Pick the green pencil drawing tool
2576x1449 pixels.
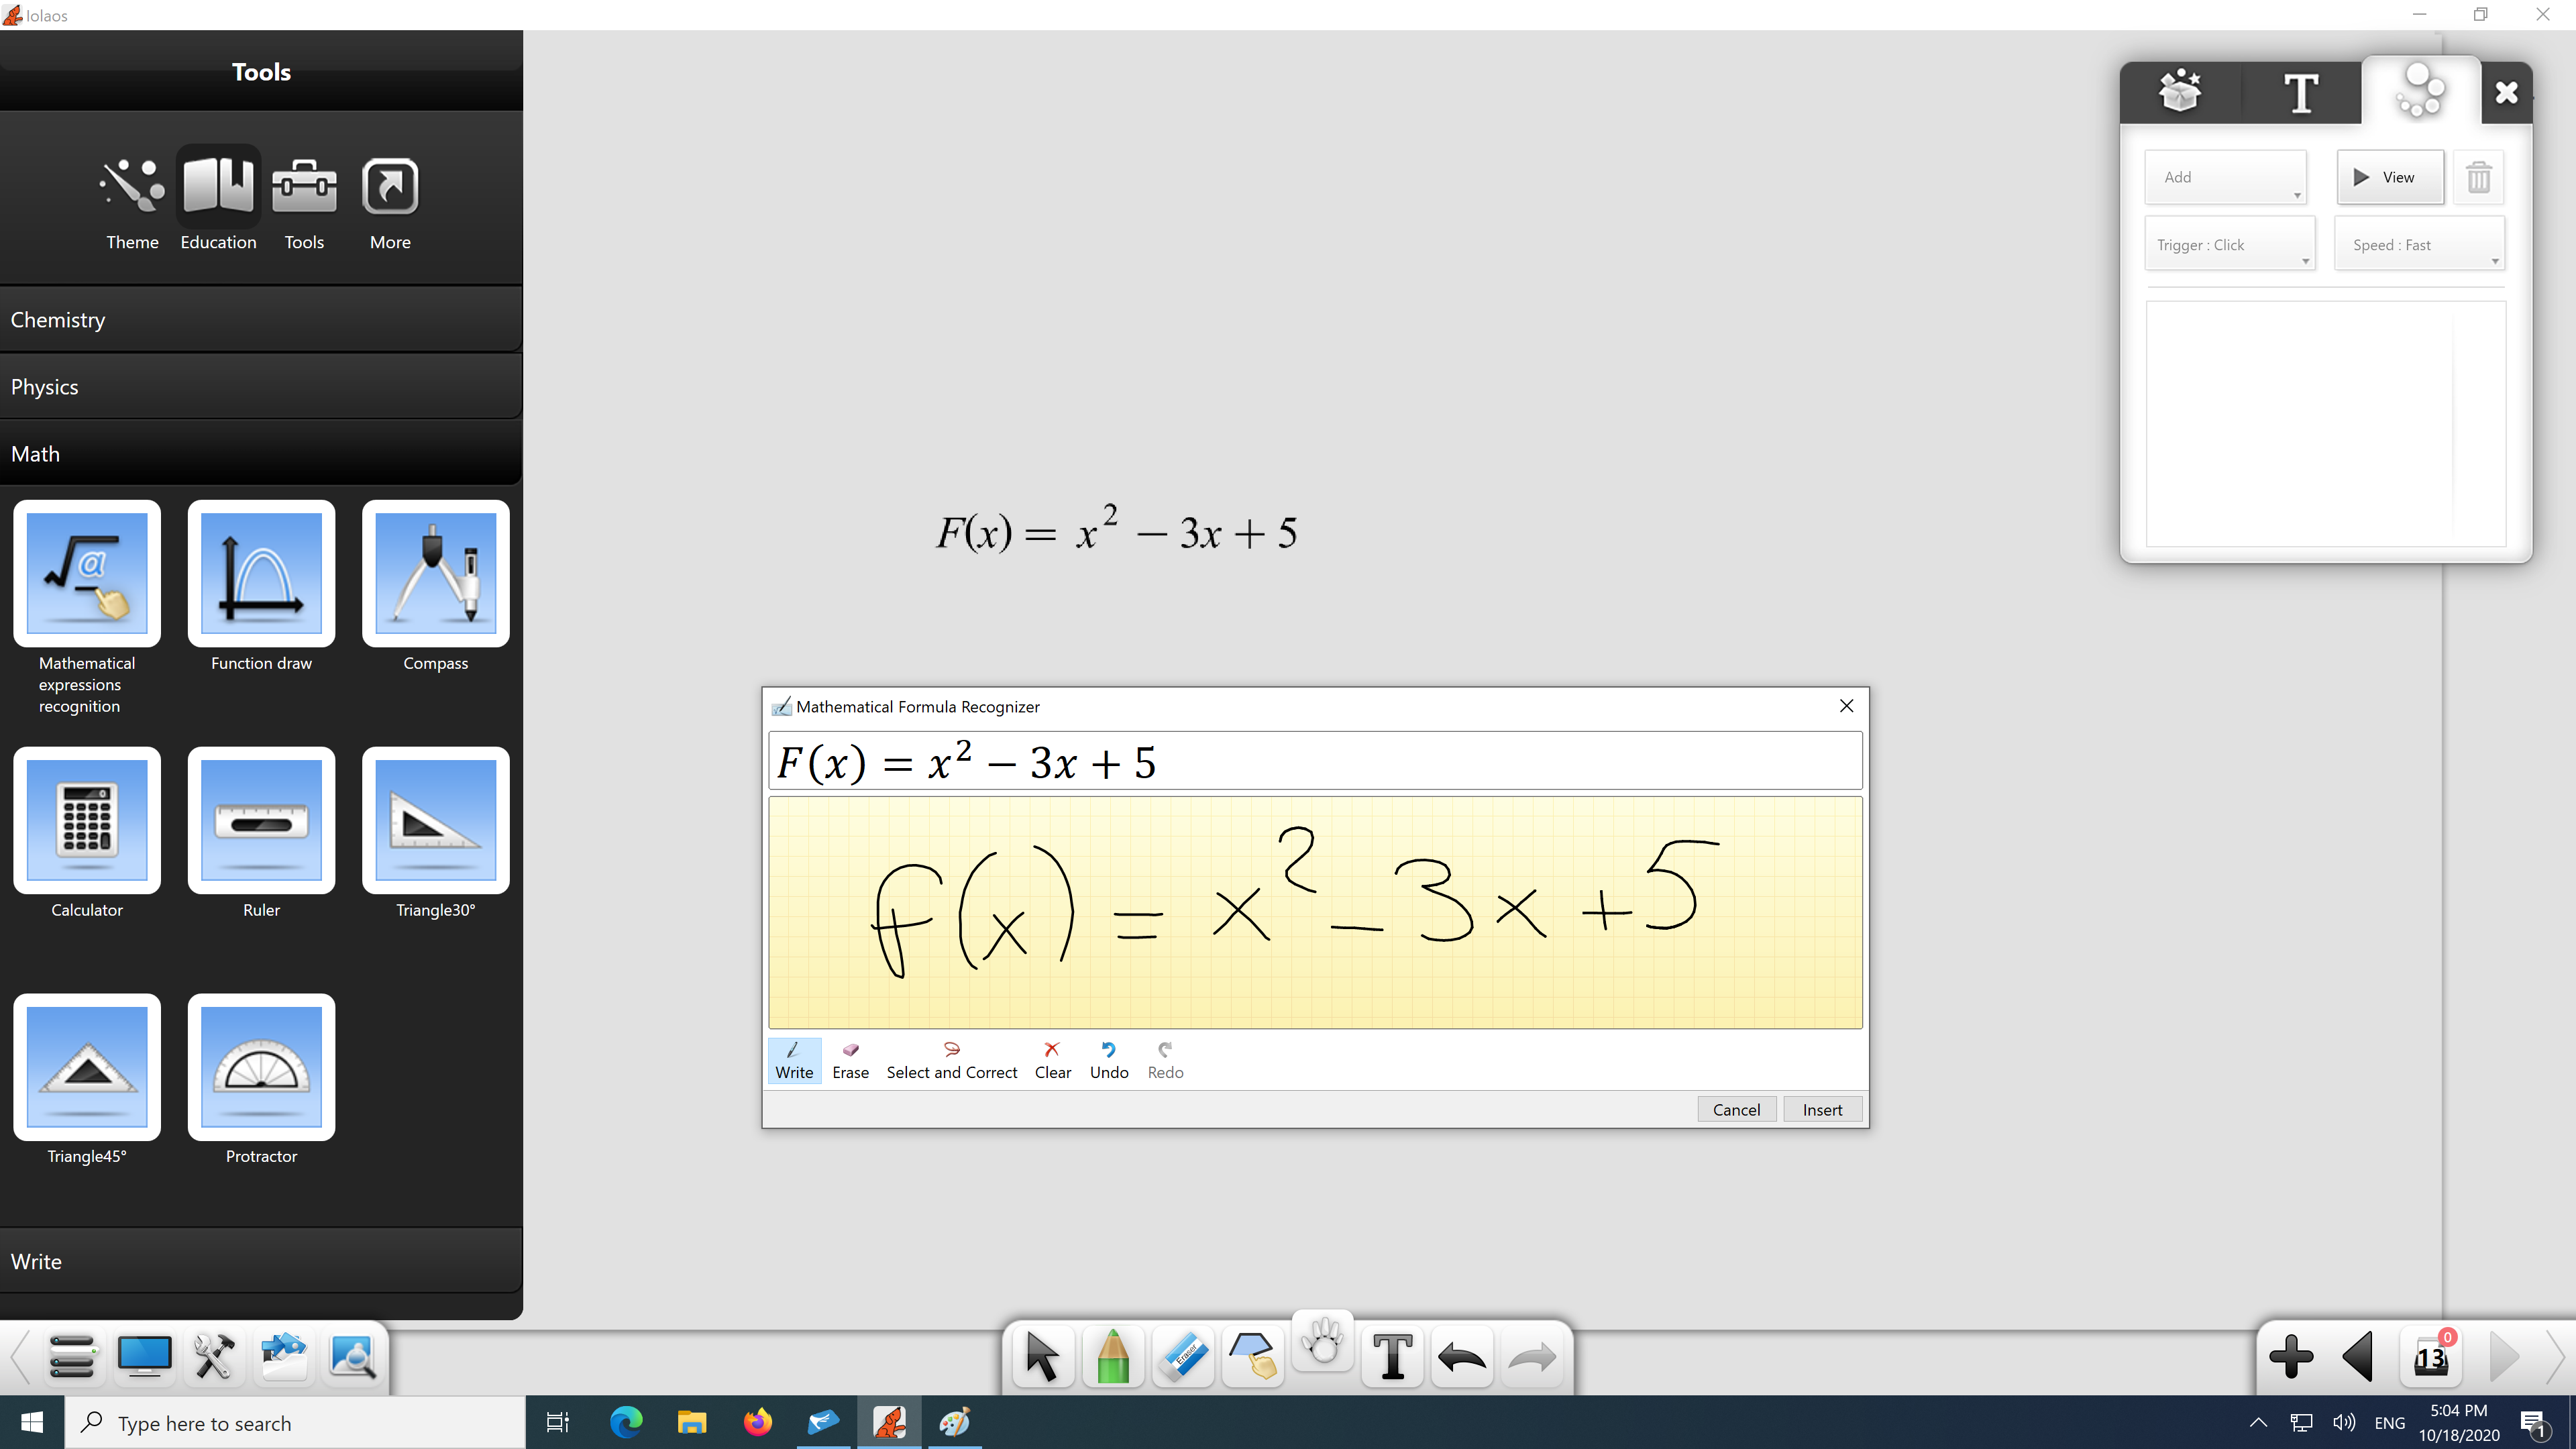pyautogui.click(x=1112, y=1357)
